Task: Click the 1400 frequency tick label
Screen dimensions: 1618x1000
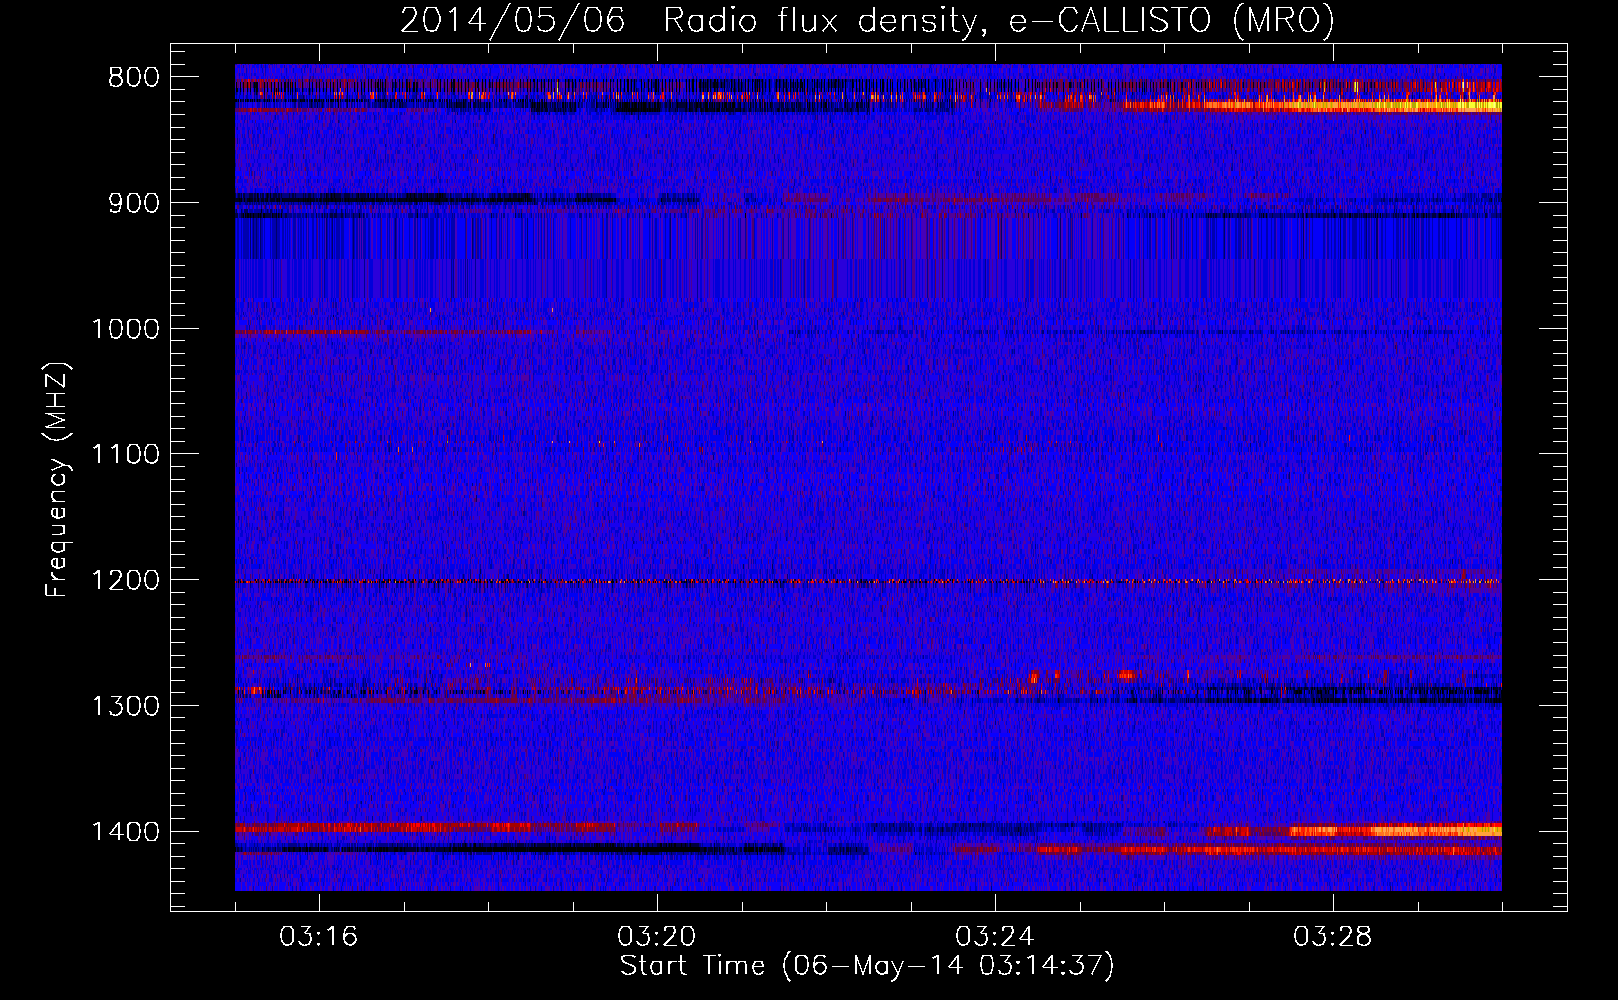Action: 127,832
